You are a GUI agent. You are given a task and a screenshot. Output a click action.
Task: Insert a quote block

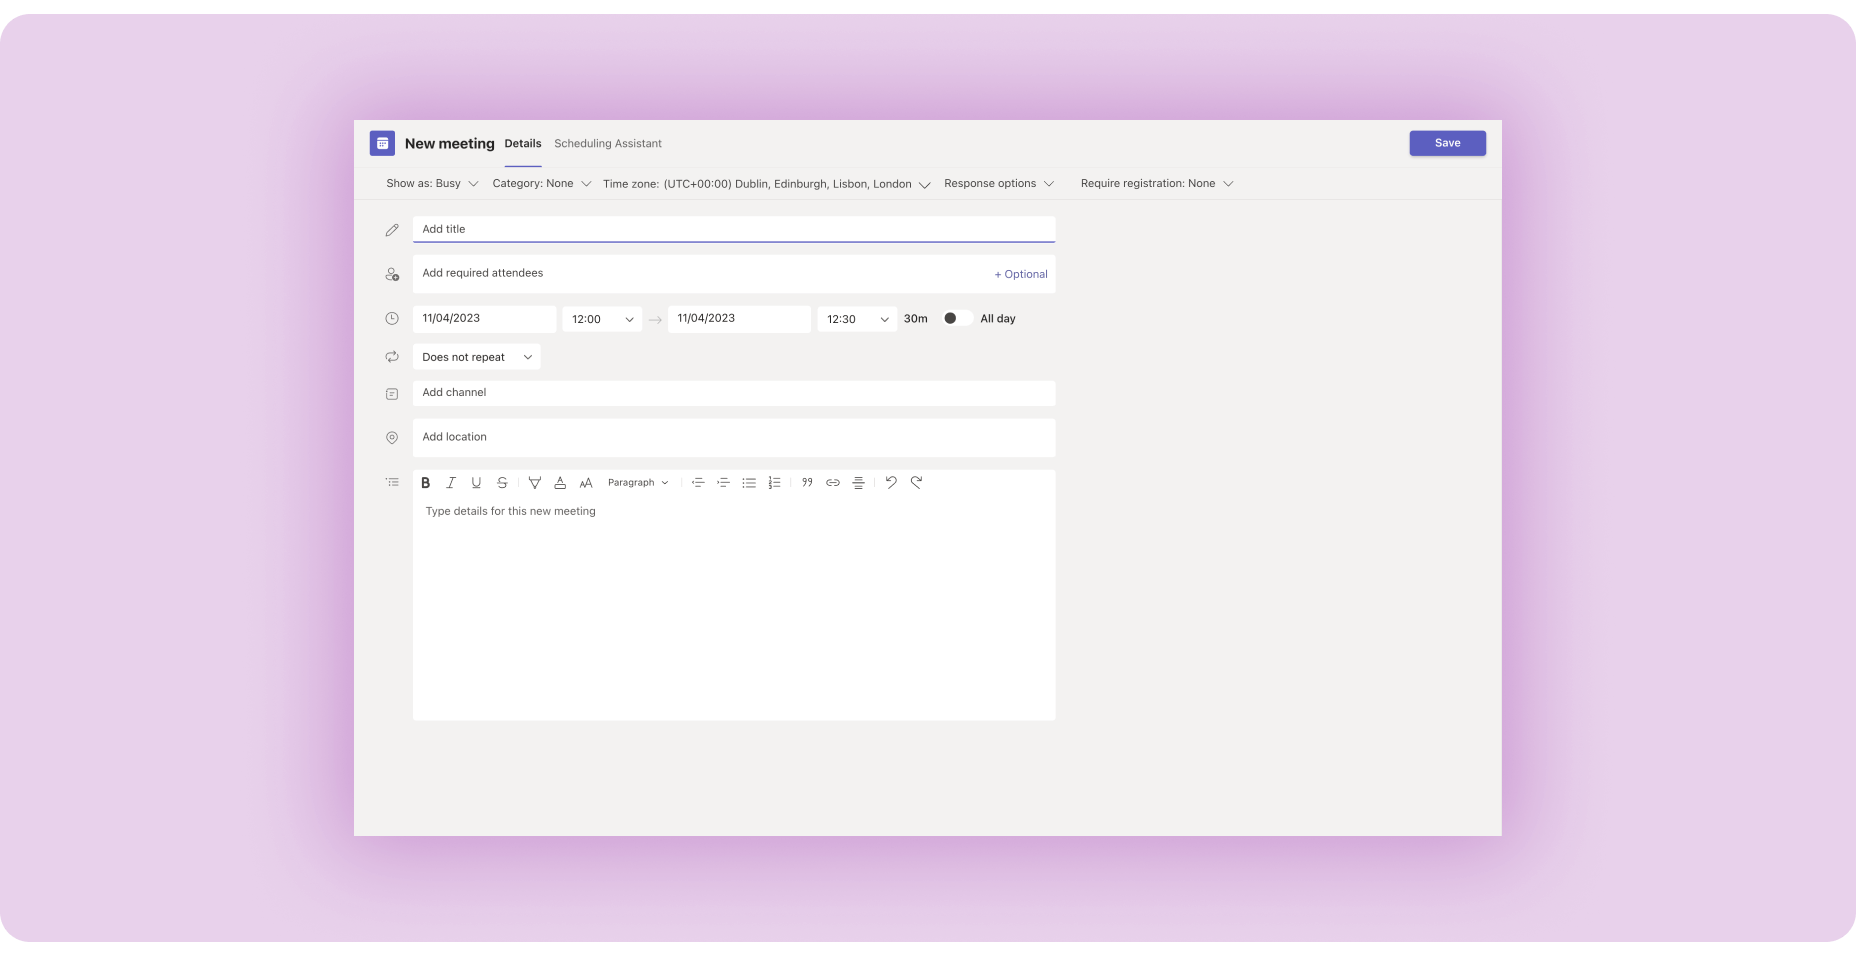(x=807, y=483)
